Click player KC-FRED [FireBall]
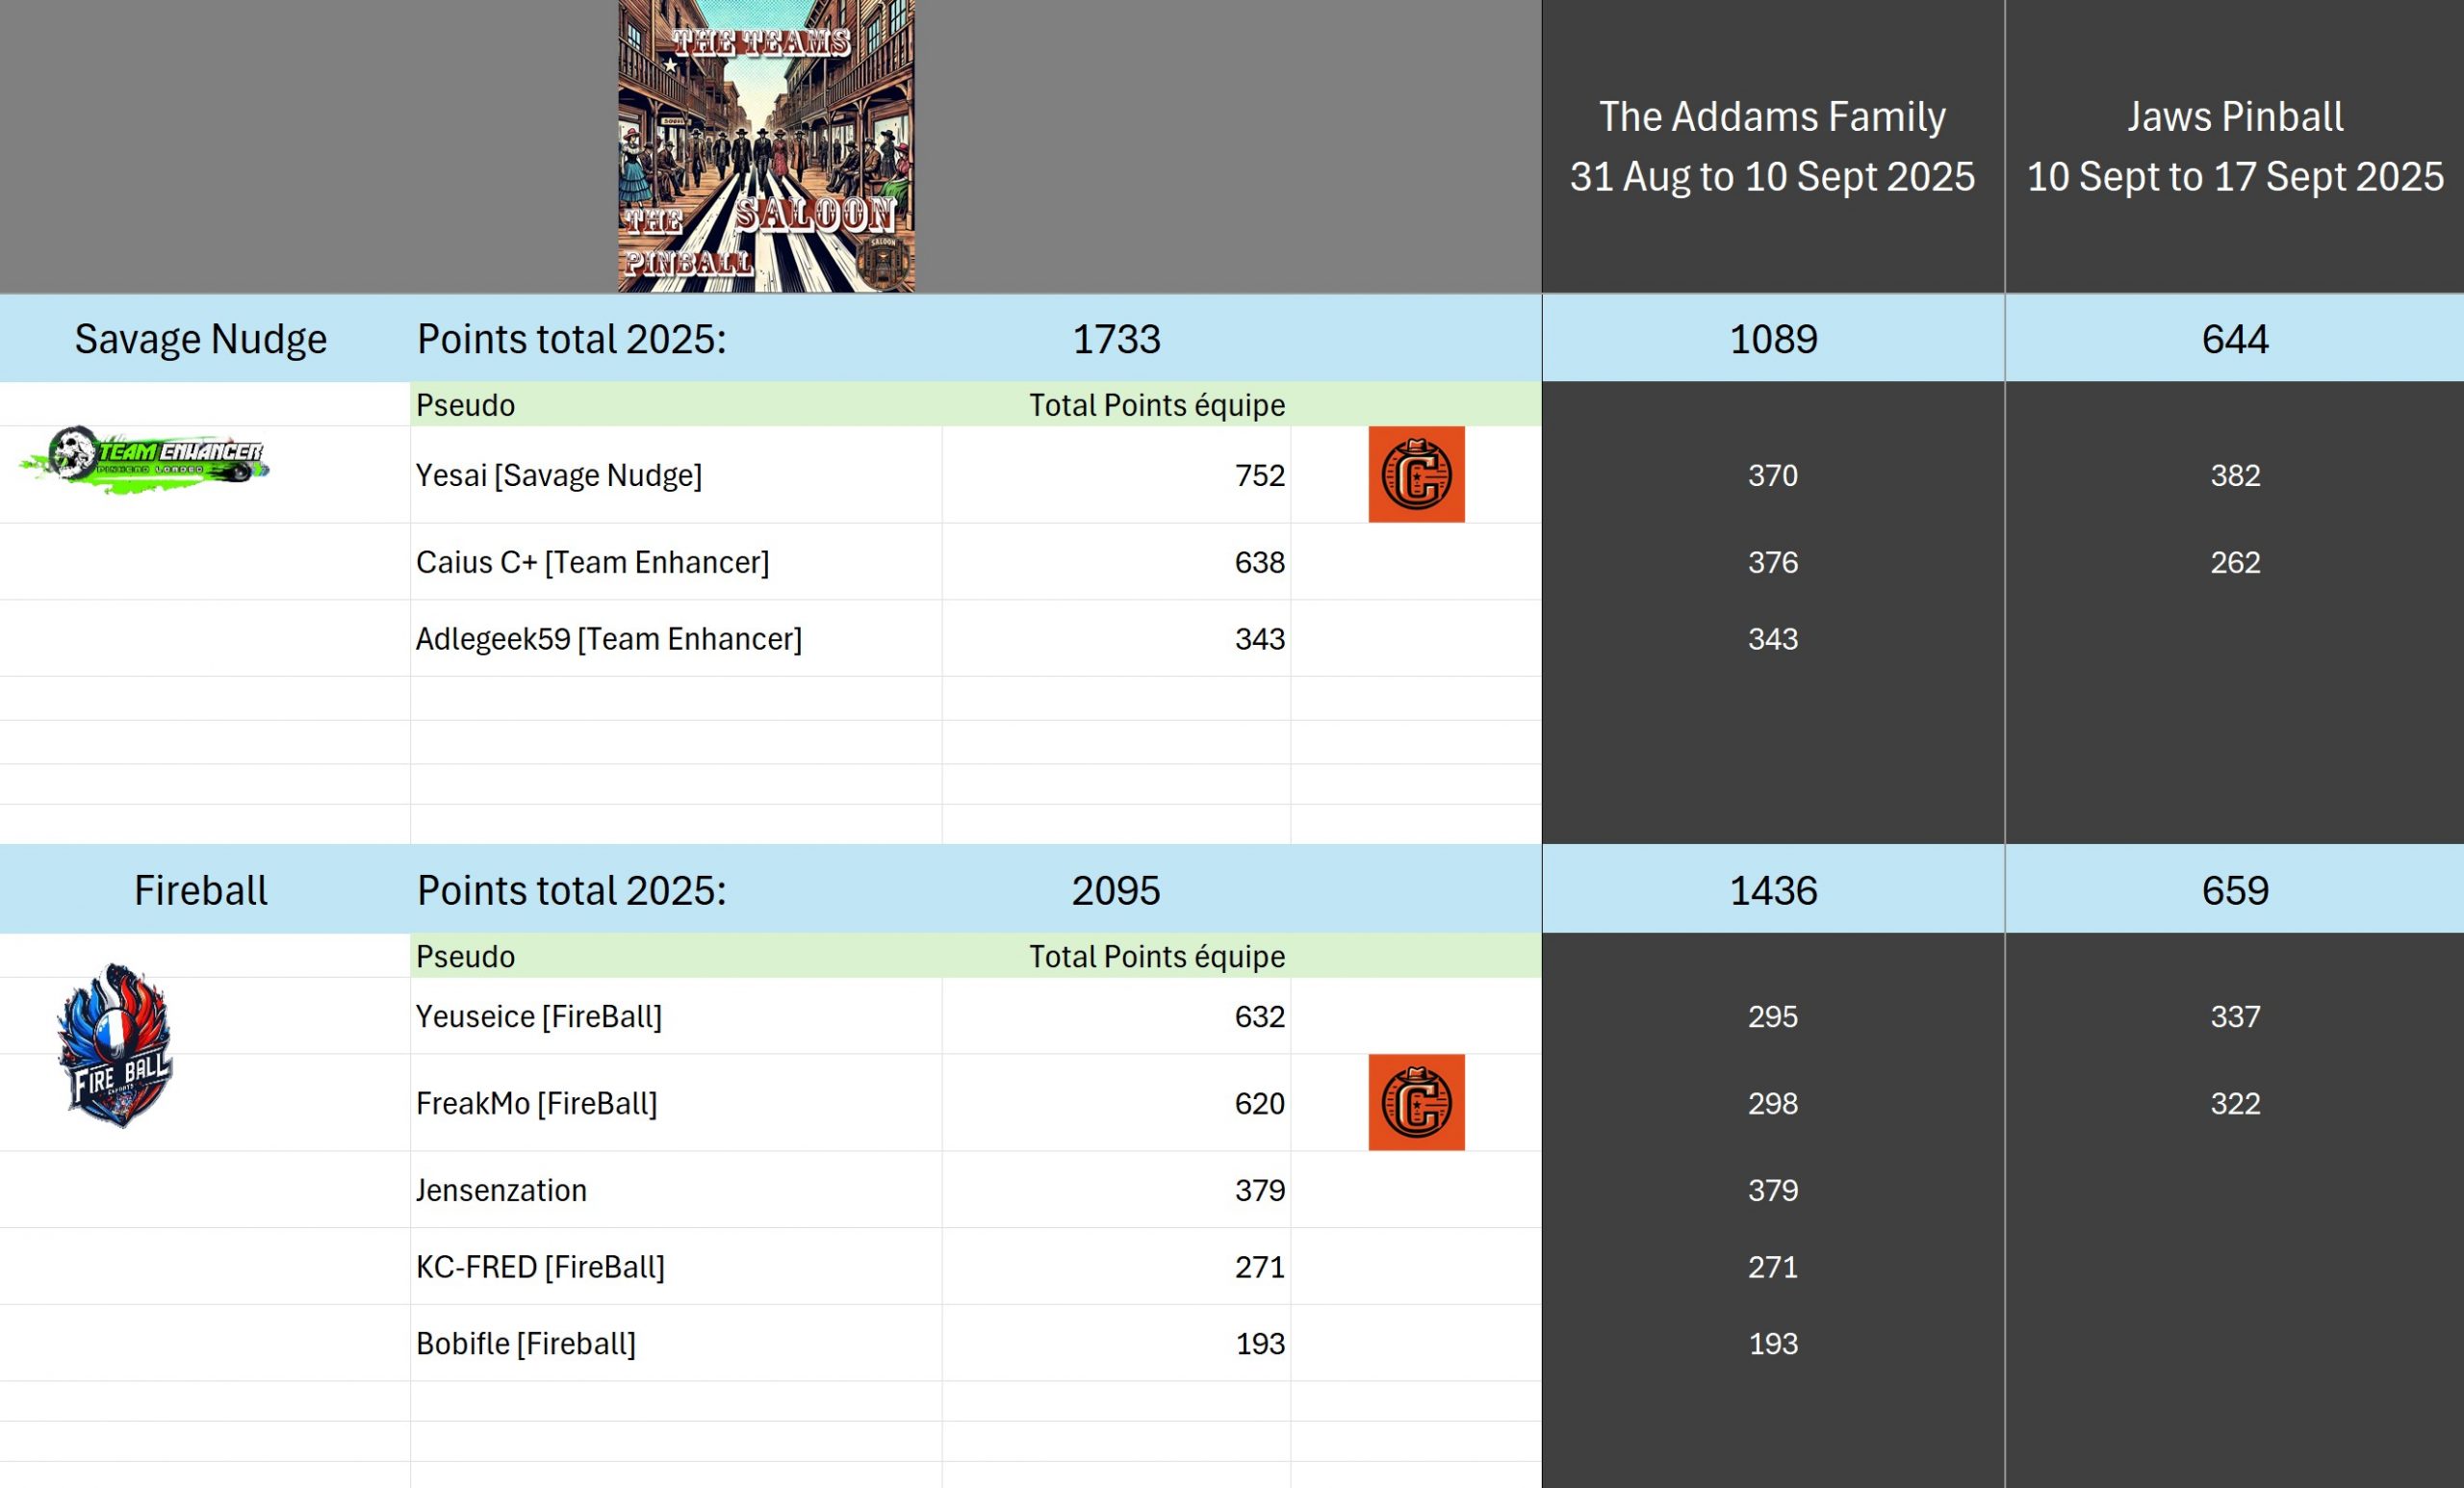Screen dimensions: 2464x1488 [540, 1267]
